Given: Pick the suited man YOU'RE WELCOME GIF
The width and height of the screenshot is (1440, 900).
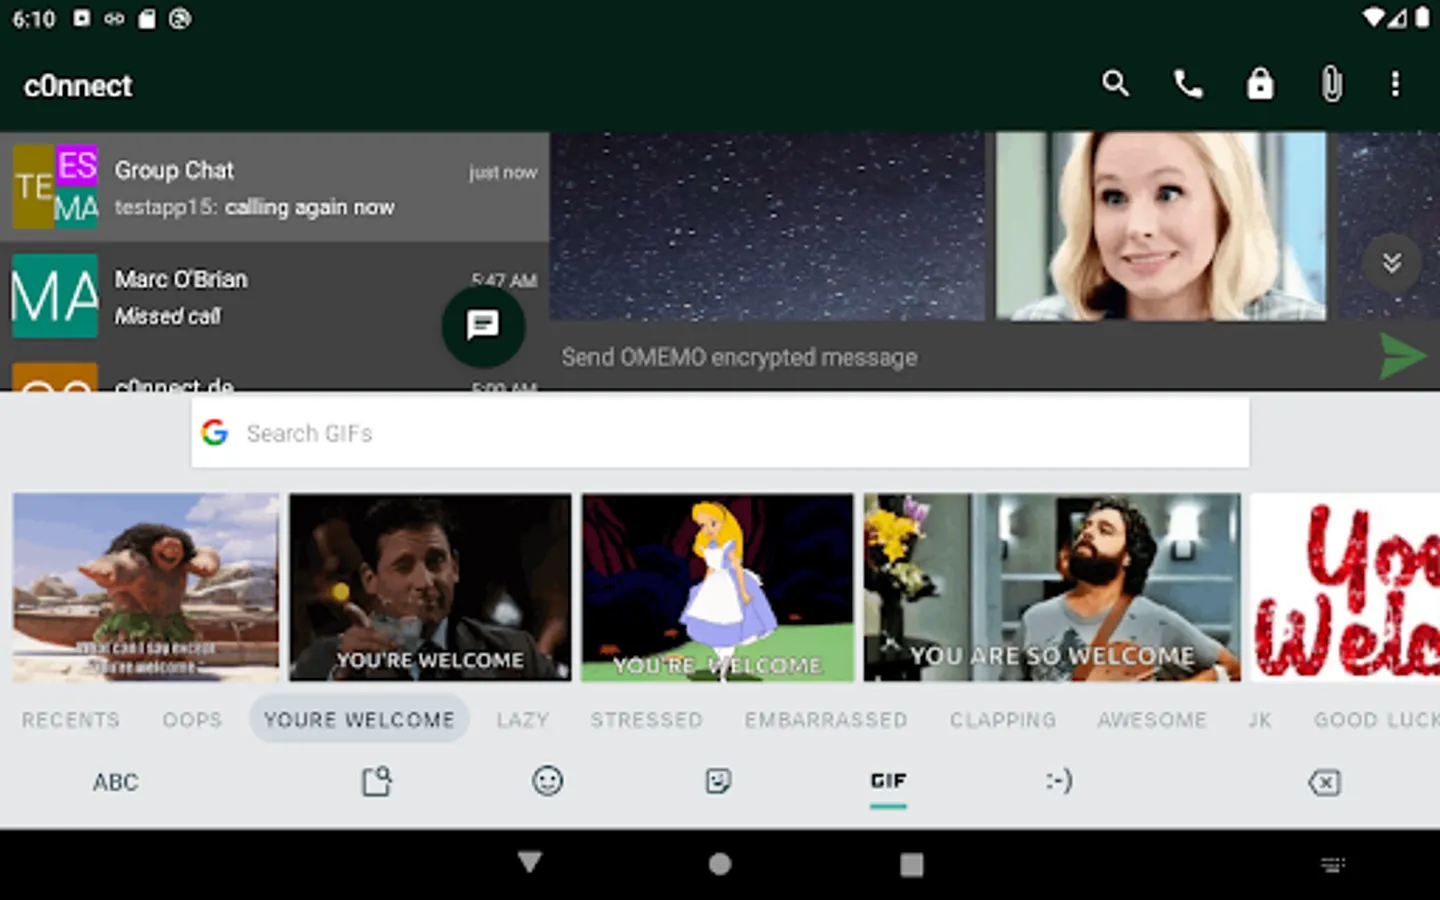Looking at the screenshot, I should click(430, 587).
